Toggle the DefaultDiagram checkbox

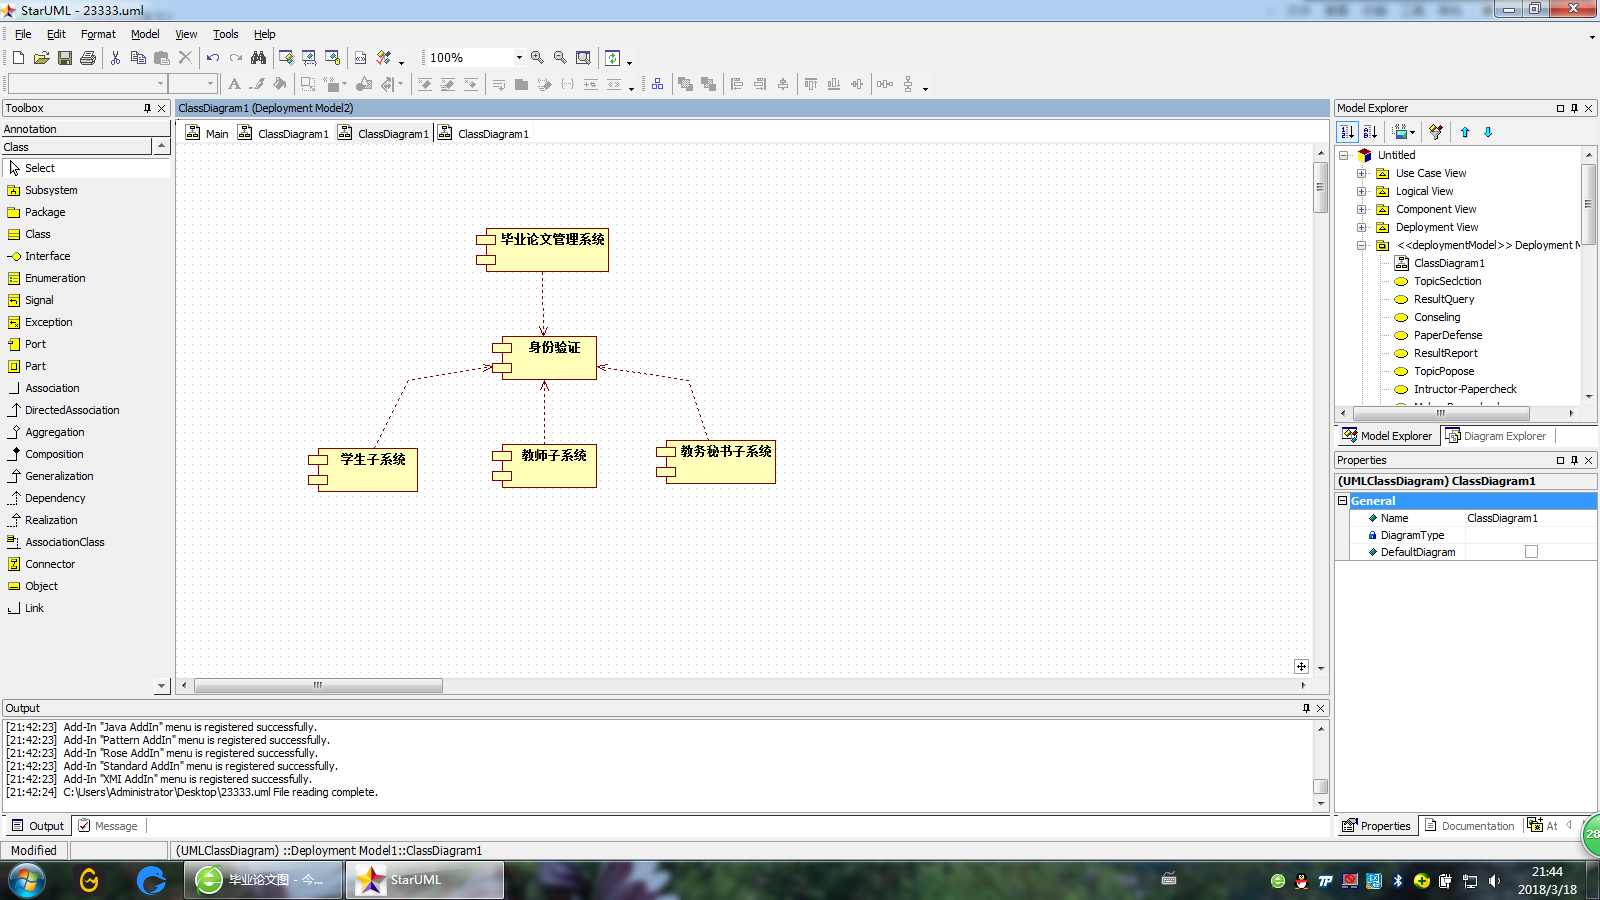point(1531,552)
